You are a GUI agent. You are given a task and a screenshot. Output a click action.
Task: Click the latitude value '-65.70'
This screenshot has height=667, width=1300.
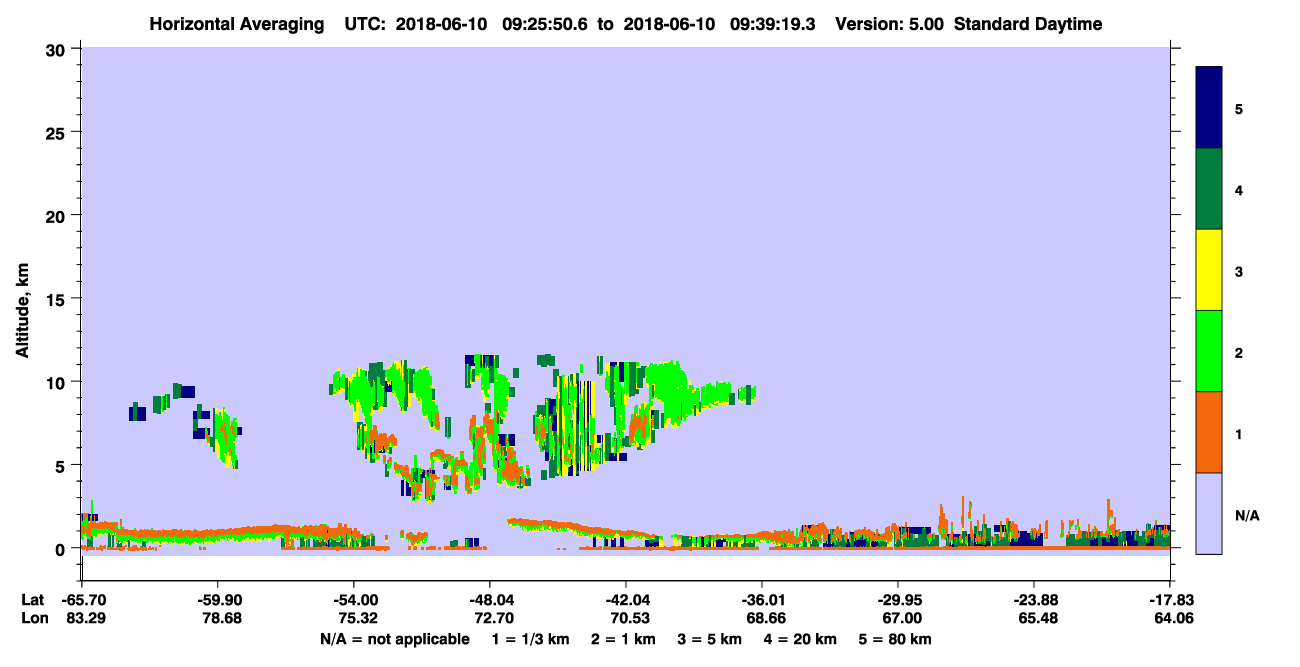(83, 600)
